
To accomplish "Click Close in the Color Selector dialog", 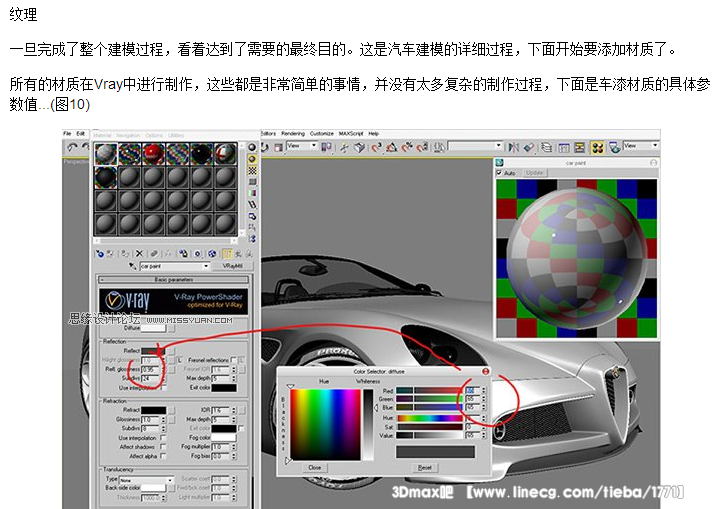I will (x=315, y=468).
